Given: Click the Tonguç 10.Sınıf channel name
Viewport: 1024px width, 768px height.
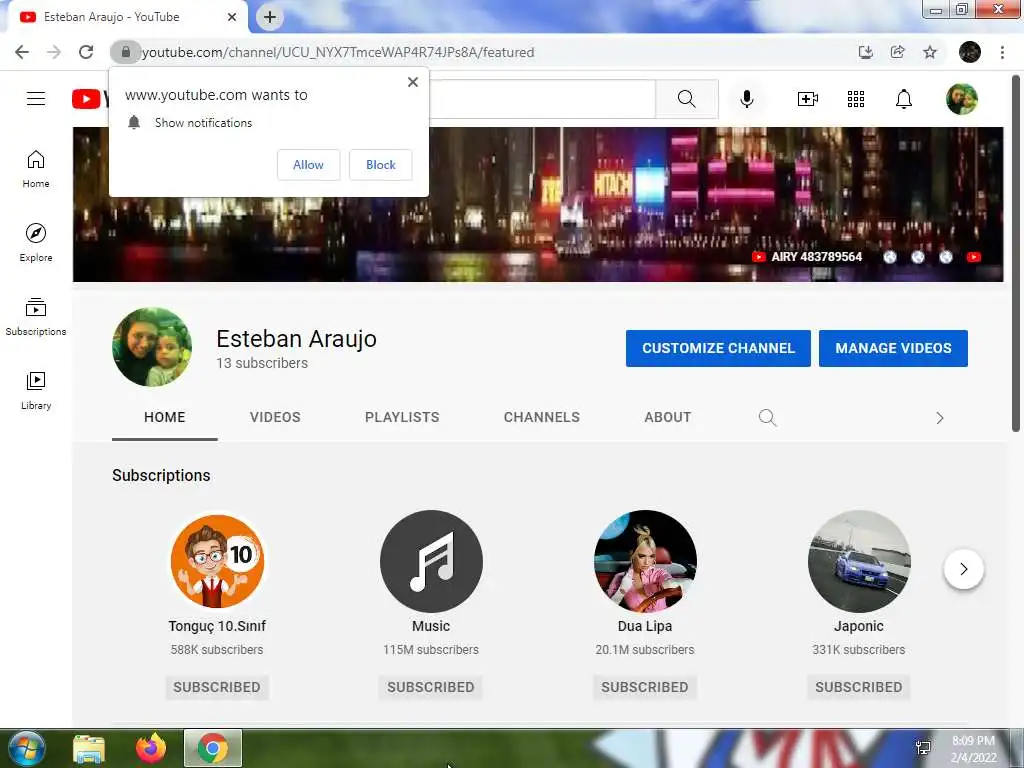Looking at the screenshot, I should pyautogui.click(x=217, y=626).
